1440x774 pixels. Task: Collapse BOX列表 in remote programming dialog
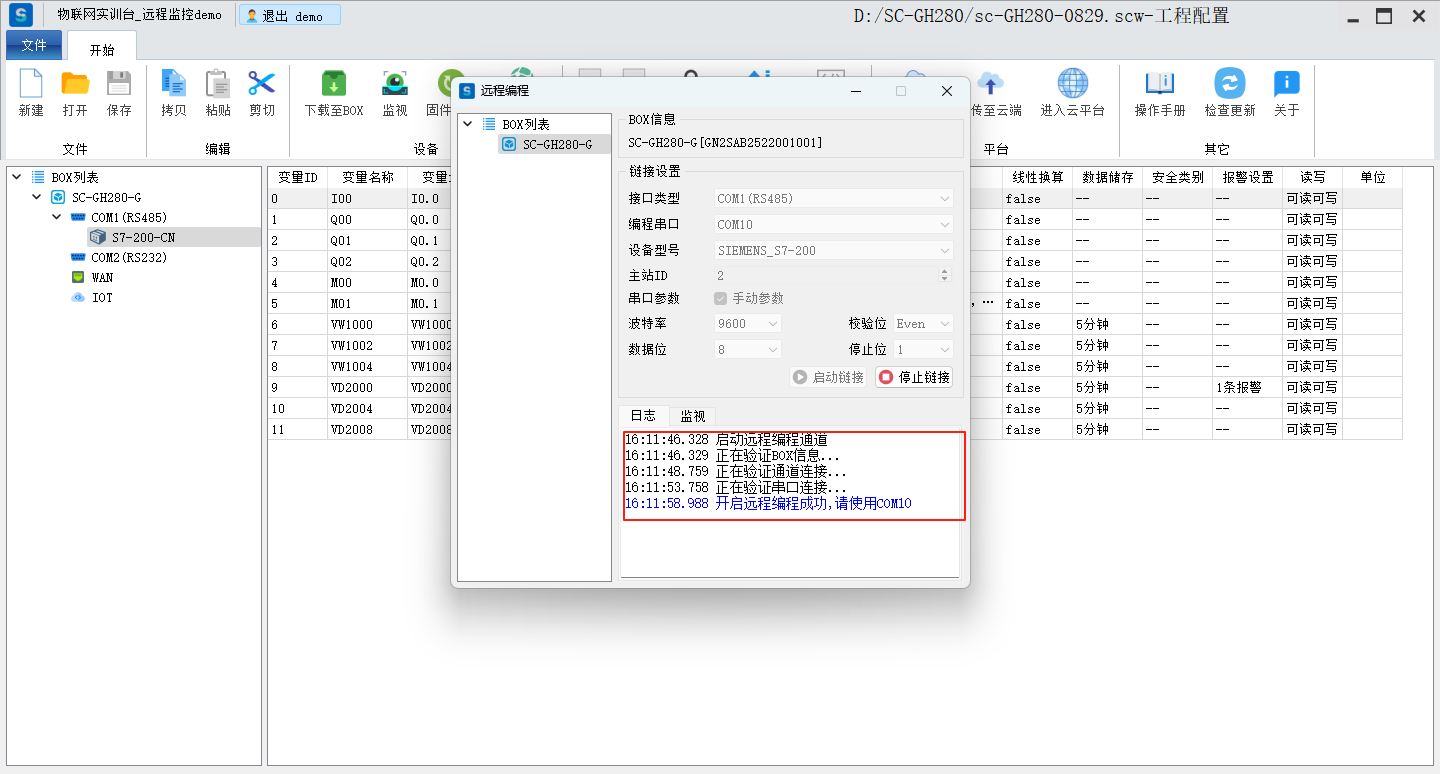click(468, 124)
